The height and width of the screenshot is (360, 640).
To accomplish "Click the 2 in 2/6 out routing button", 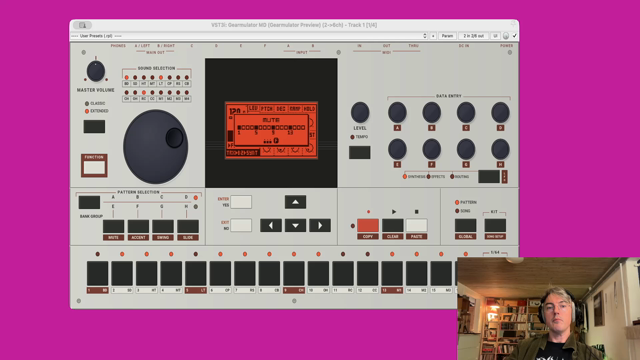I will pyautogui.click(x=473, y=36).
